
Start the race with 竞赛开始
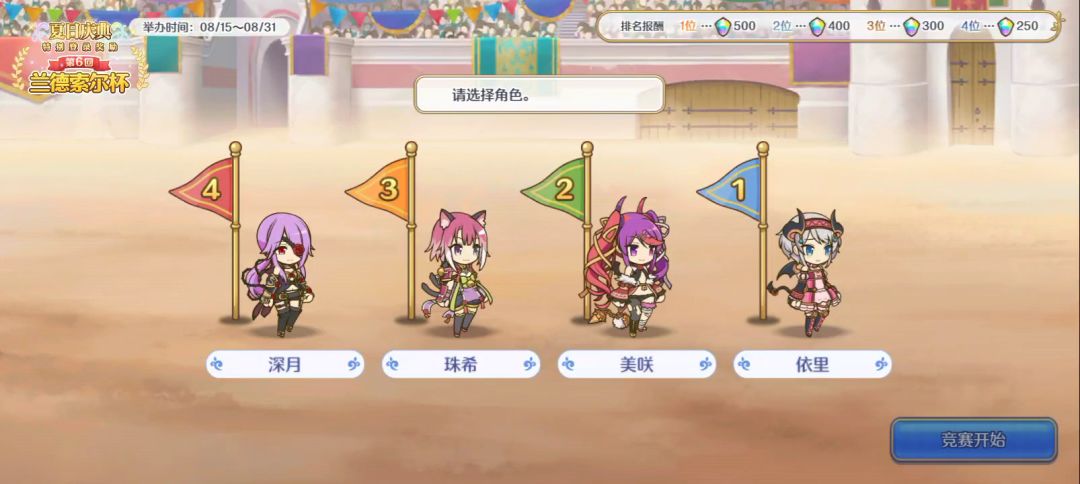pos(974,440)
